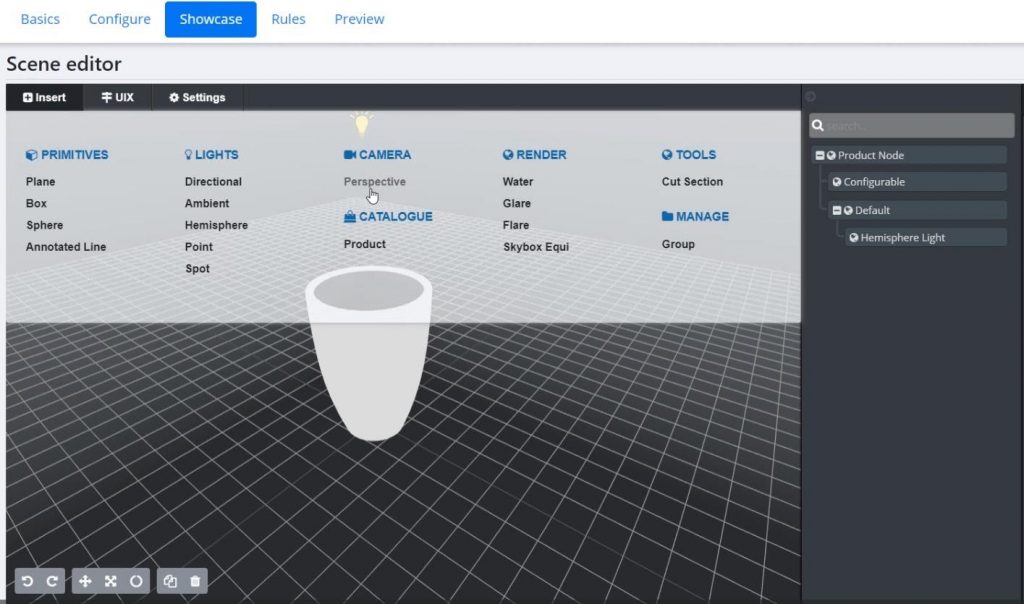
Task: Add the Water render effect
Action: (518, 182)
